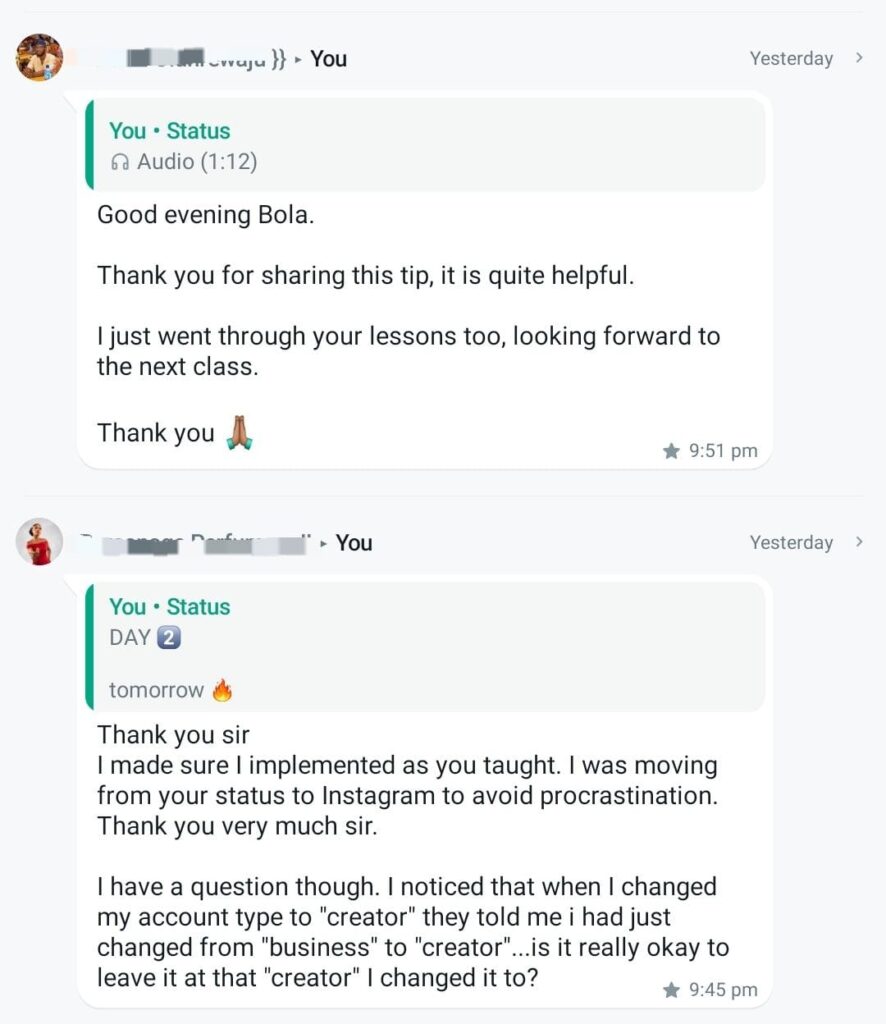The image size is (886, 1024).
Task: Expand the first message via its right chevron
Action: (x=858, y=58)
